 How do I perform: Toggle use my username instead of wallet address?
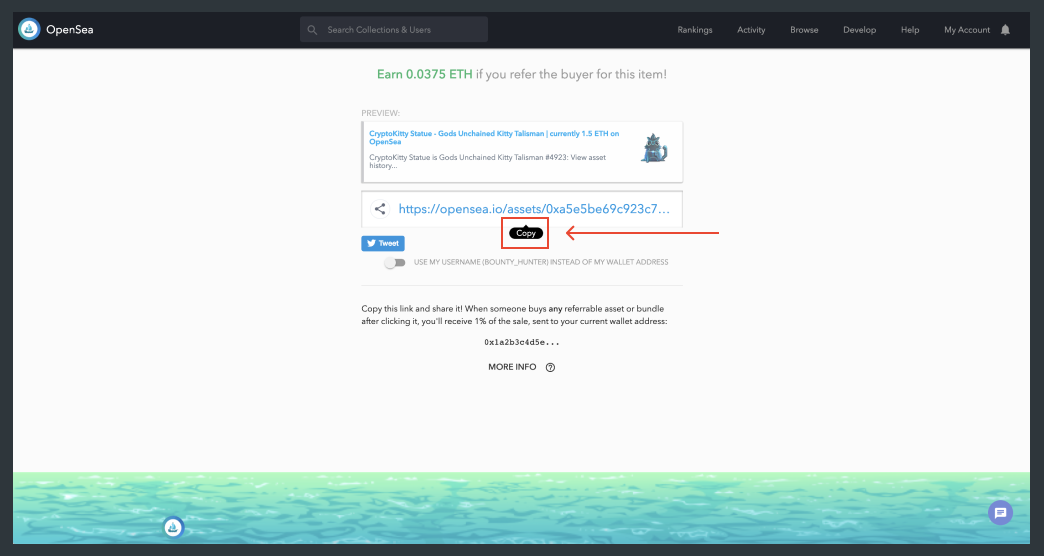pos(395,262)
